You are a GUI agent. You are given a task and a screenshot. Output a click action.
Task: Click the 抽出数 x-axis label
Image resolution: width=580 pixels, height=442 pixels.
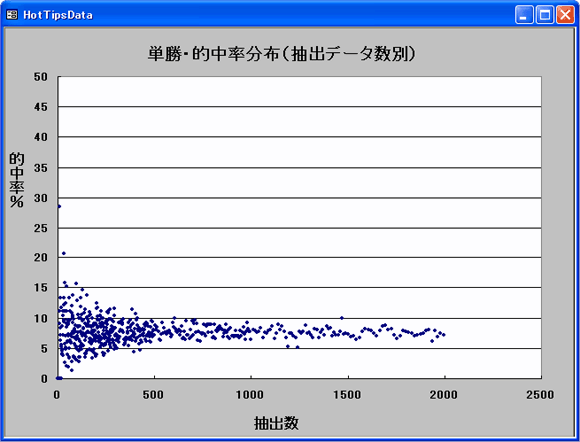(276, 423)
